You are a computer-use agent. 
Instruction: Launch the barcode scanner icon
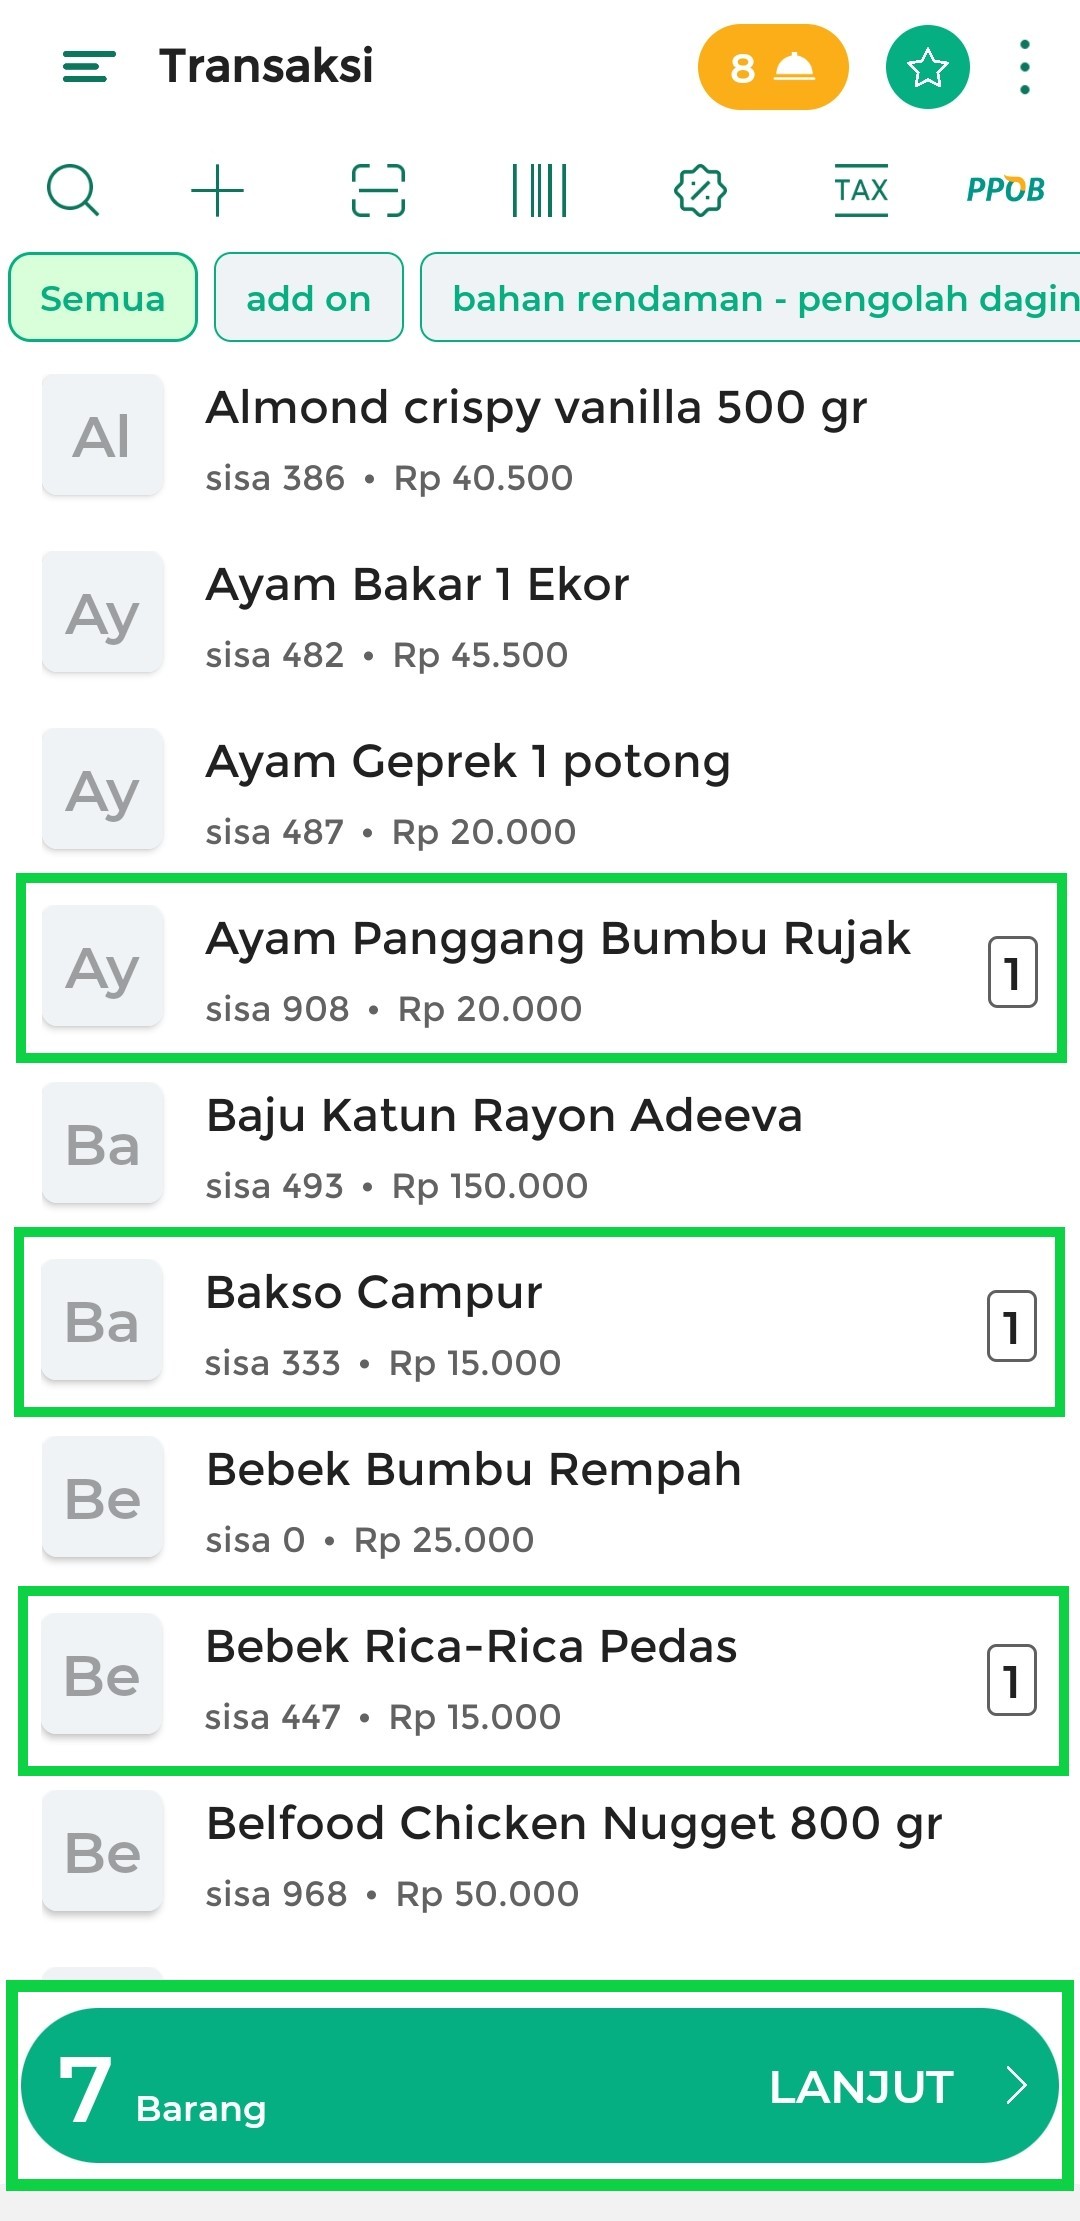pyautogui.click(x=539, y=190)
